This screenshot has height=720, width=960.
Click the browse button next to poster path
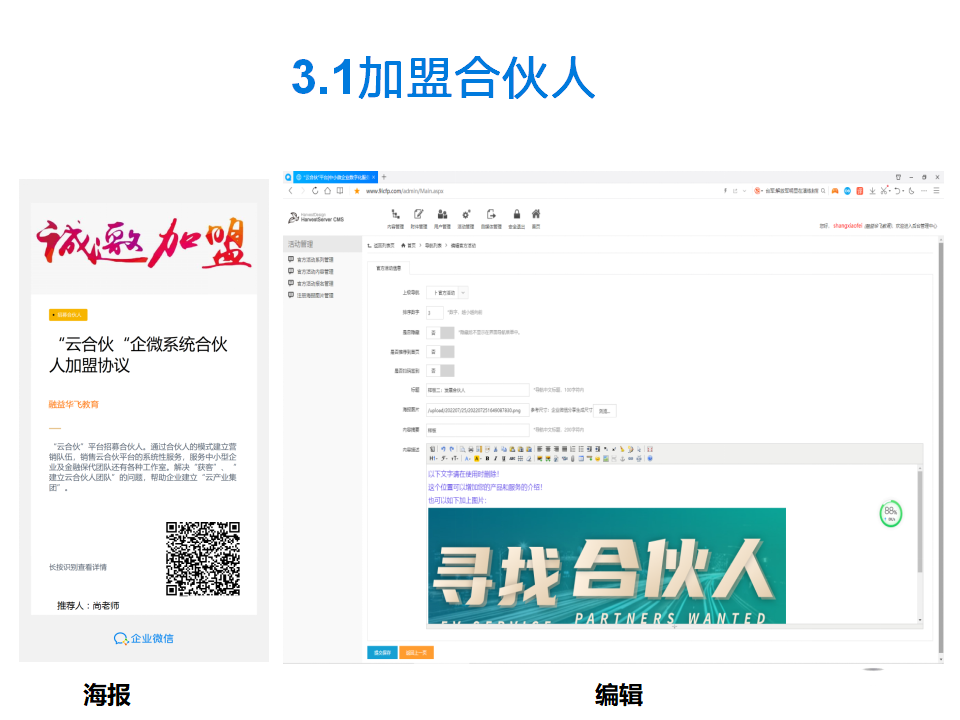point(604,411)
